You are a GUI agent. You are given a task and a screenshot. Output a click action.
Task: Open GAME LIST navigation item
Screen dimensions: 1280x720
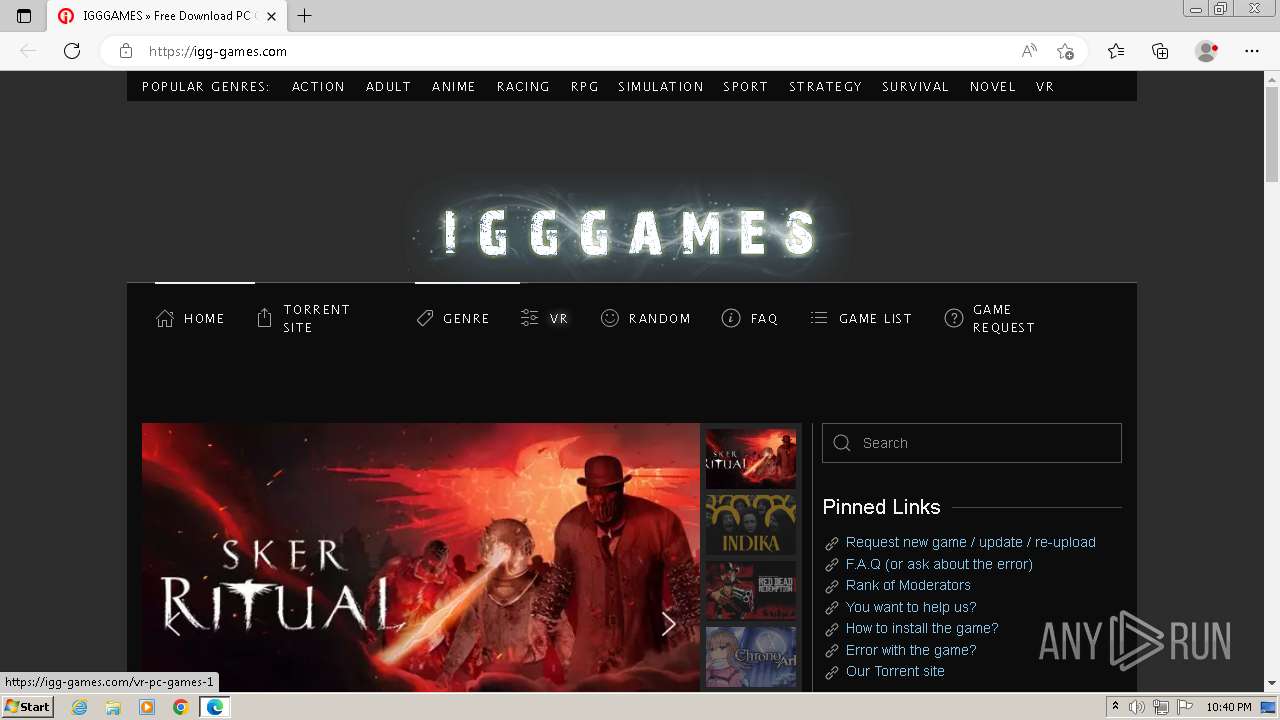pos(876,319)
